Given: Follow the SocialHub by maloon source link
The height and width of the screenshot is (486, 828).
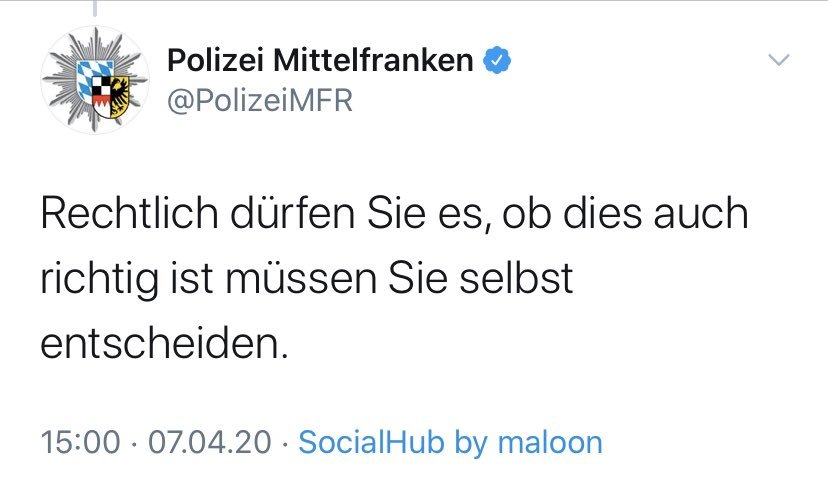Looking at the screenshot, I should [x=450, y=442].
